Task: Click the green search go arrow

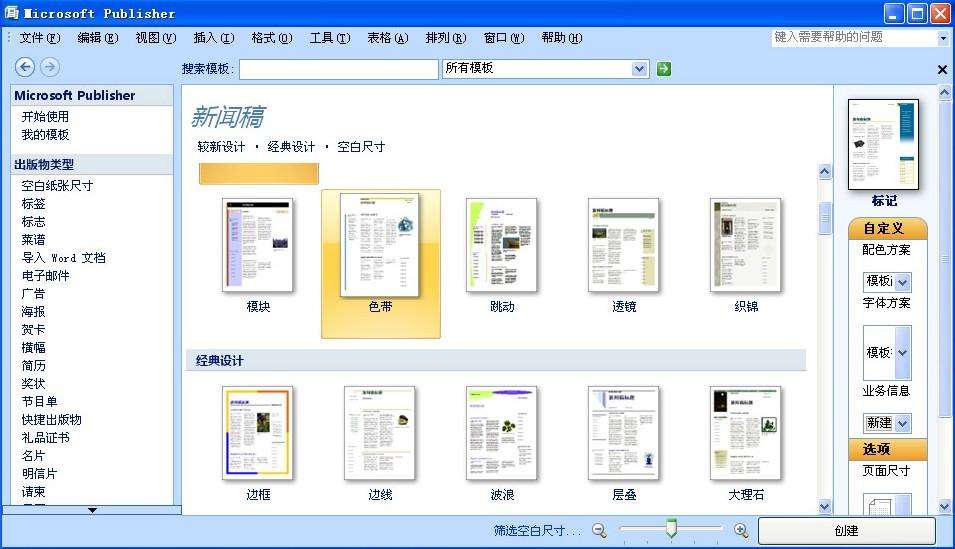Action: pyautogui.click(x=664, y=69)
